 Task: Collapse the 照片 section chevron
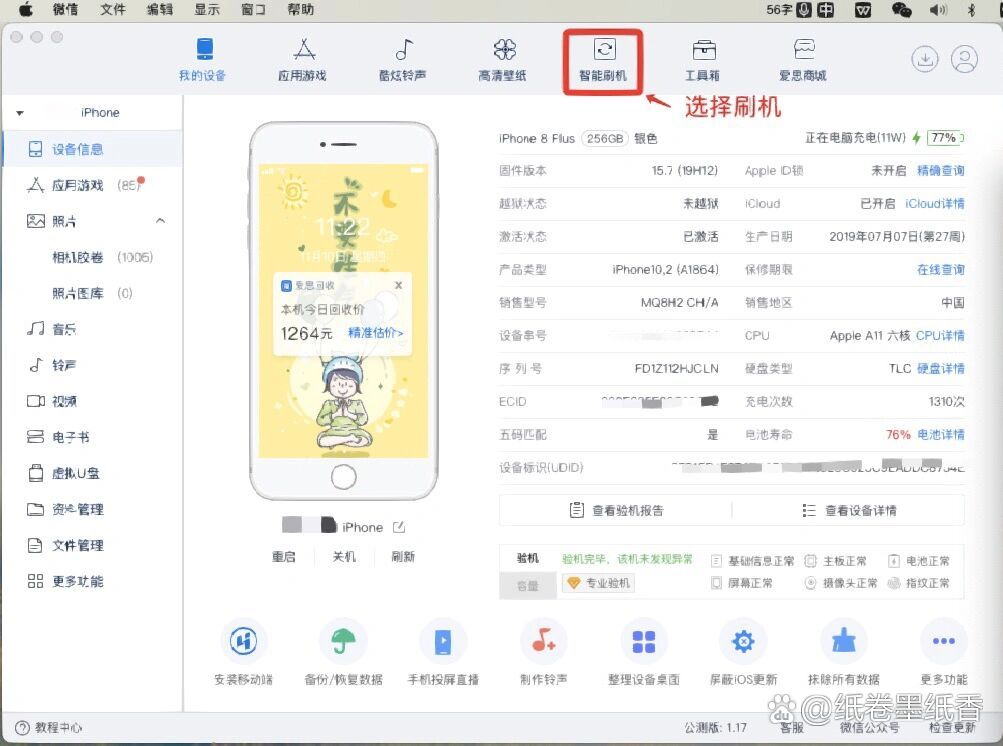[161, 221]
